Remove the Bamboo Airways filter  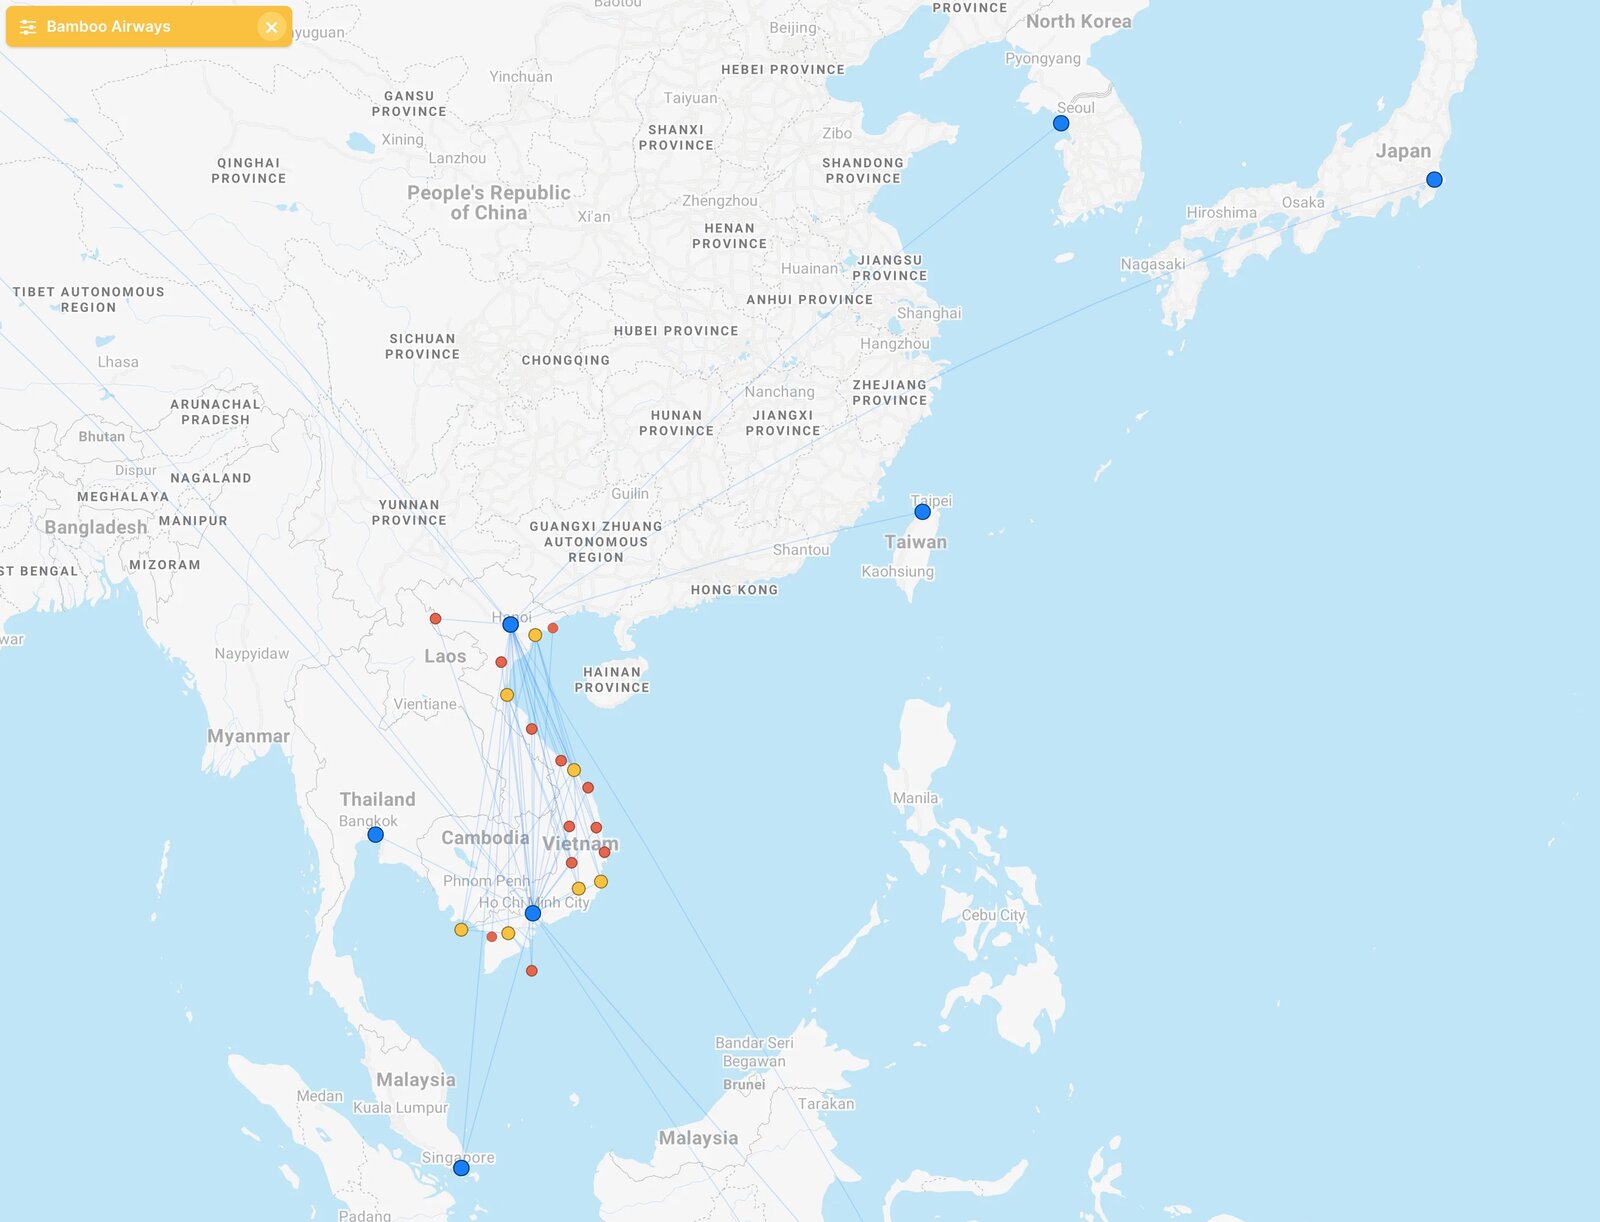coord(271,27)
